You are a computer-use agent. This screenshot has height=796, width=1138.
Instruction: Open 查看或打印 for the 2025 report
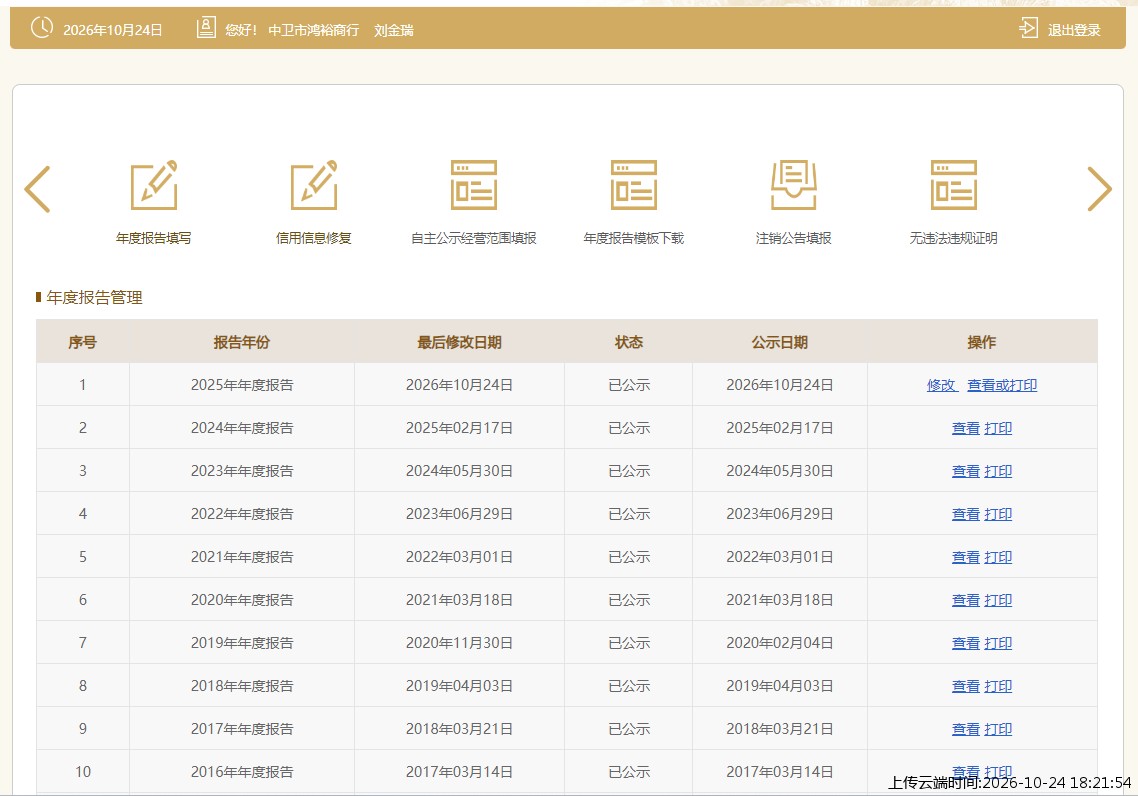(x=1002, y=385)
